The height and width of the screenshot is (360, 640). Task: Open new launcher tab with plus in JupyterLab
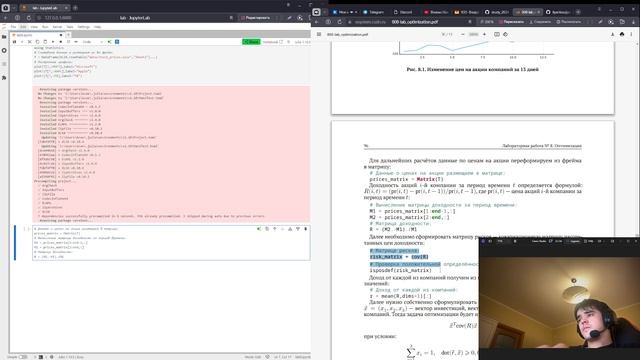coord(69,35)
